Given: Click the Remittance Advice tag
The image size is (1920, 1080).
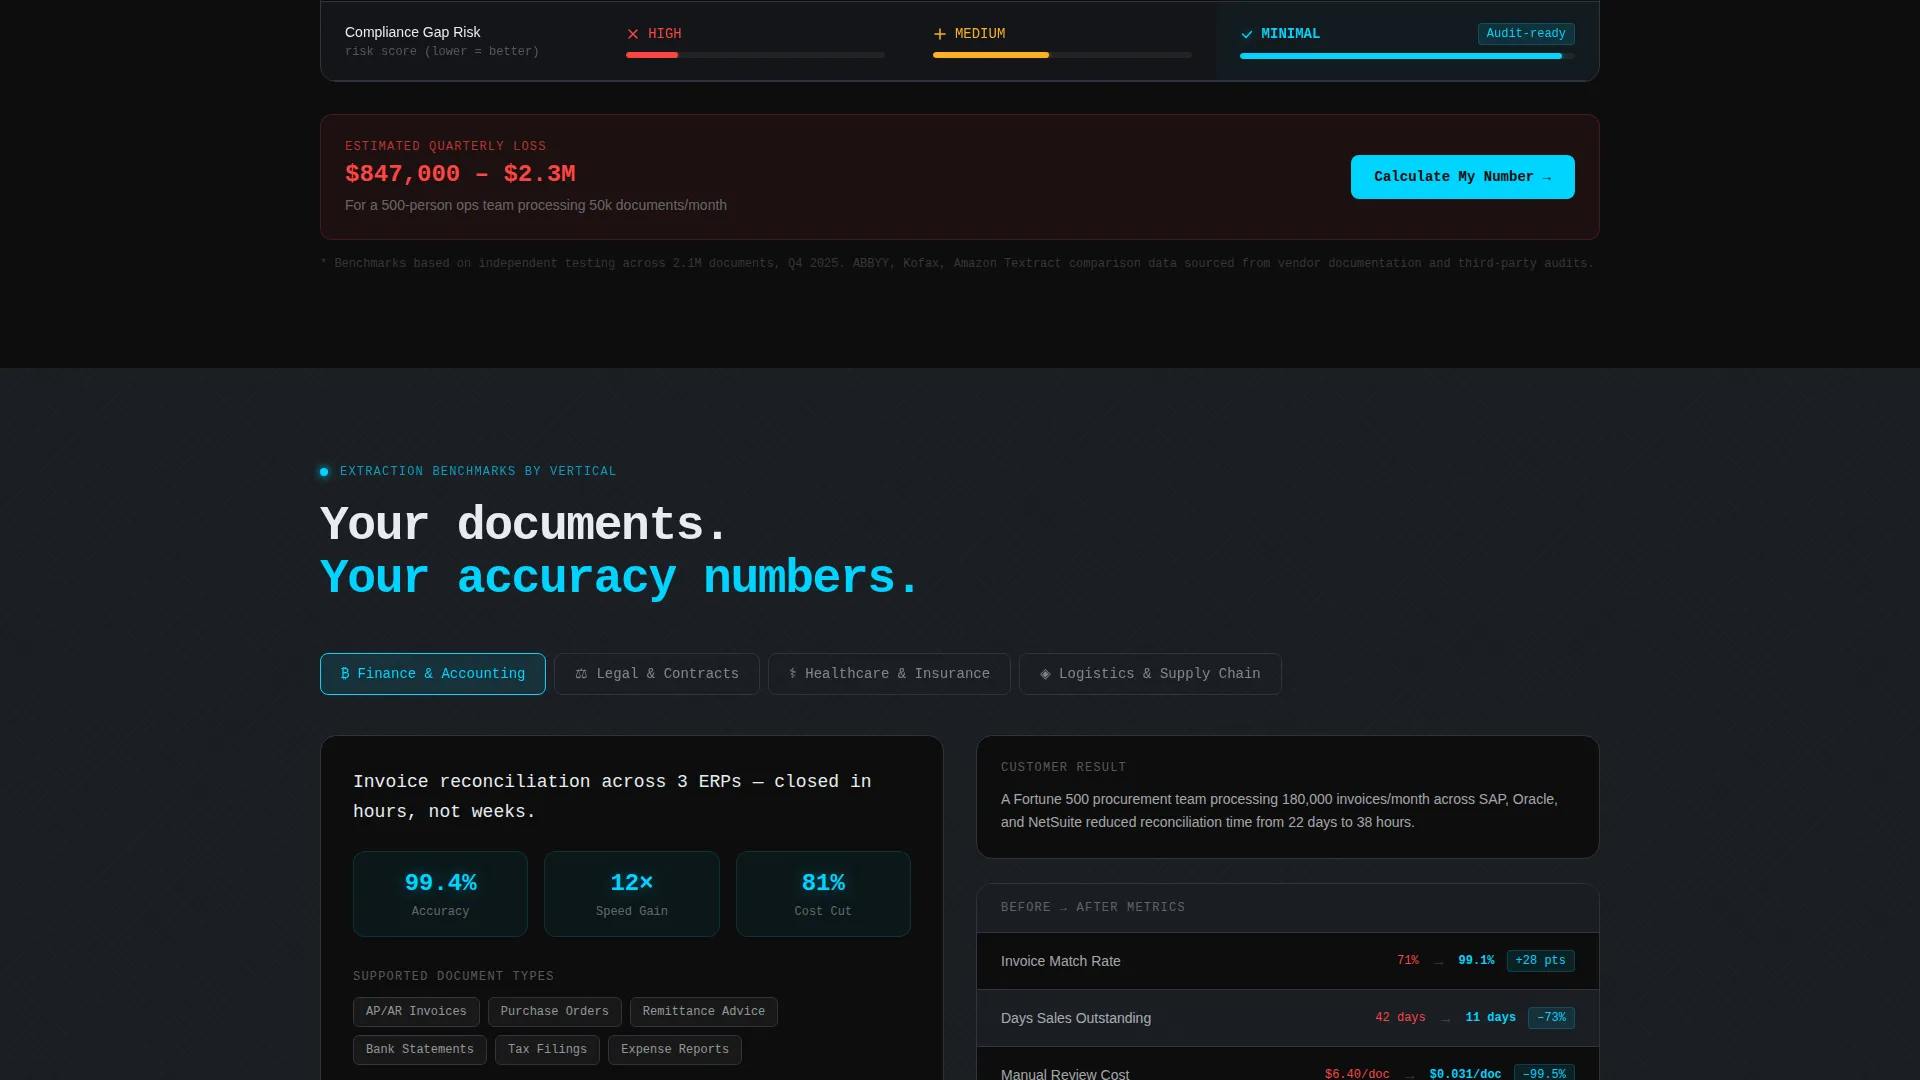Looking at the screenshot, I should click(704, 1012).
